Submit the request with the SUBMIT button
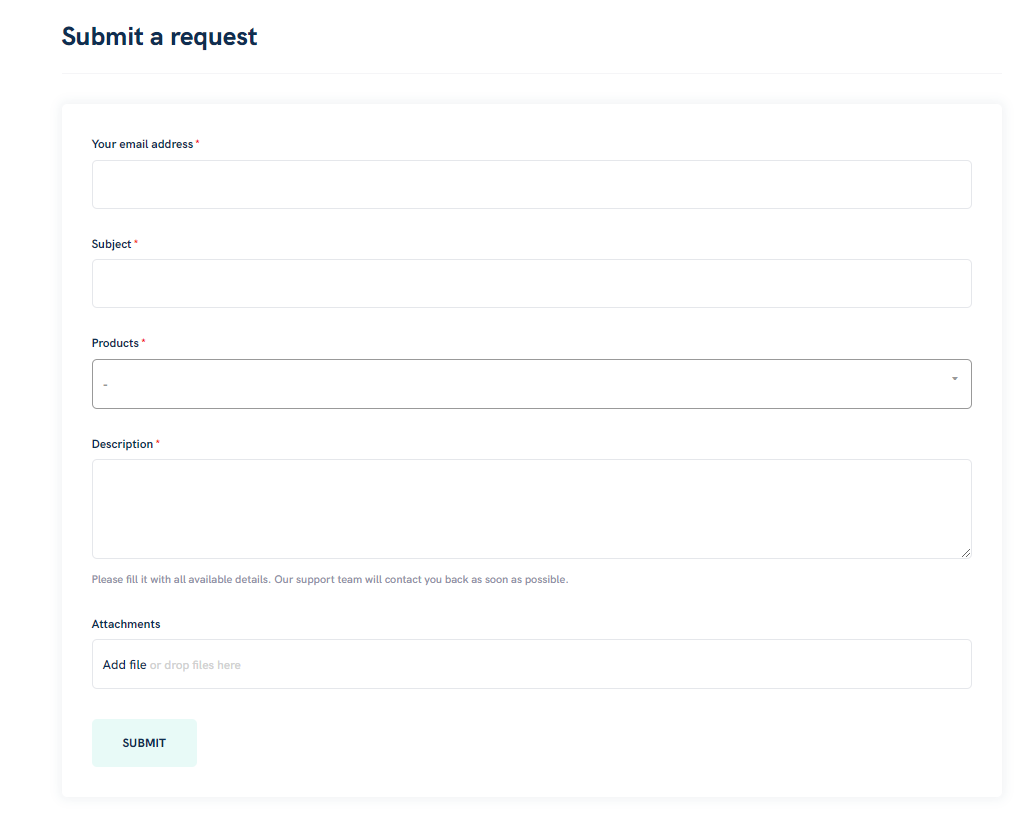Image resolution: width=1024 pixels, height=828 pixels. tap(144, 743)
